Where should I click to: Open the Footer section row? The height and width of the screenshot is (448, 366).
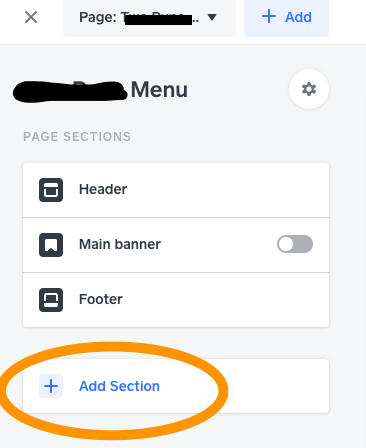coord(176,300)
